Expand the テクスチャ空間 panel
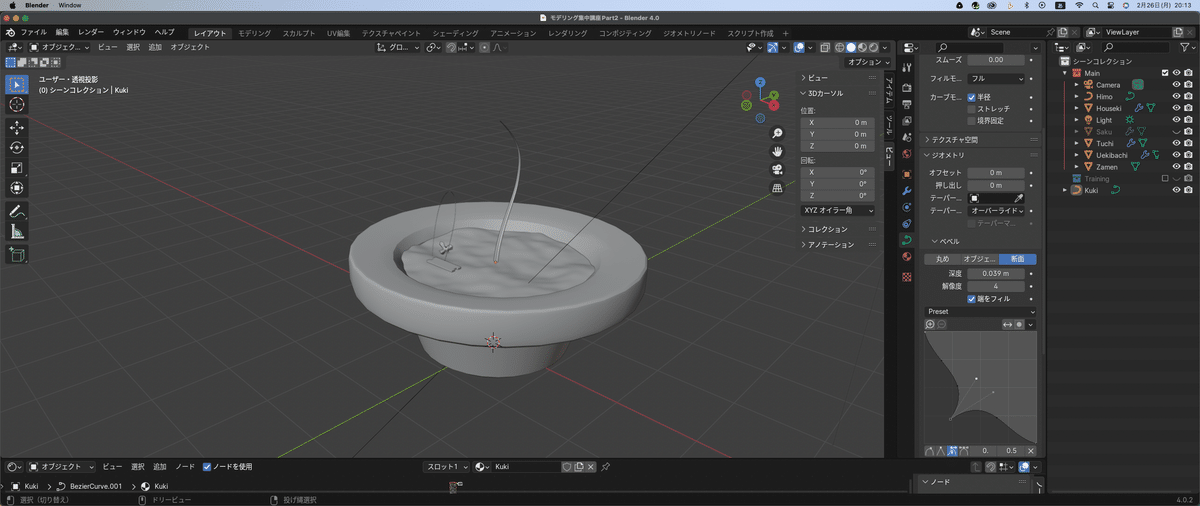The height and width of the screenshot is (506, 1200). pyautogui.click(x=953, y=140)
